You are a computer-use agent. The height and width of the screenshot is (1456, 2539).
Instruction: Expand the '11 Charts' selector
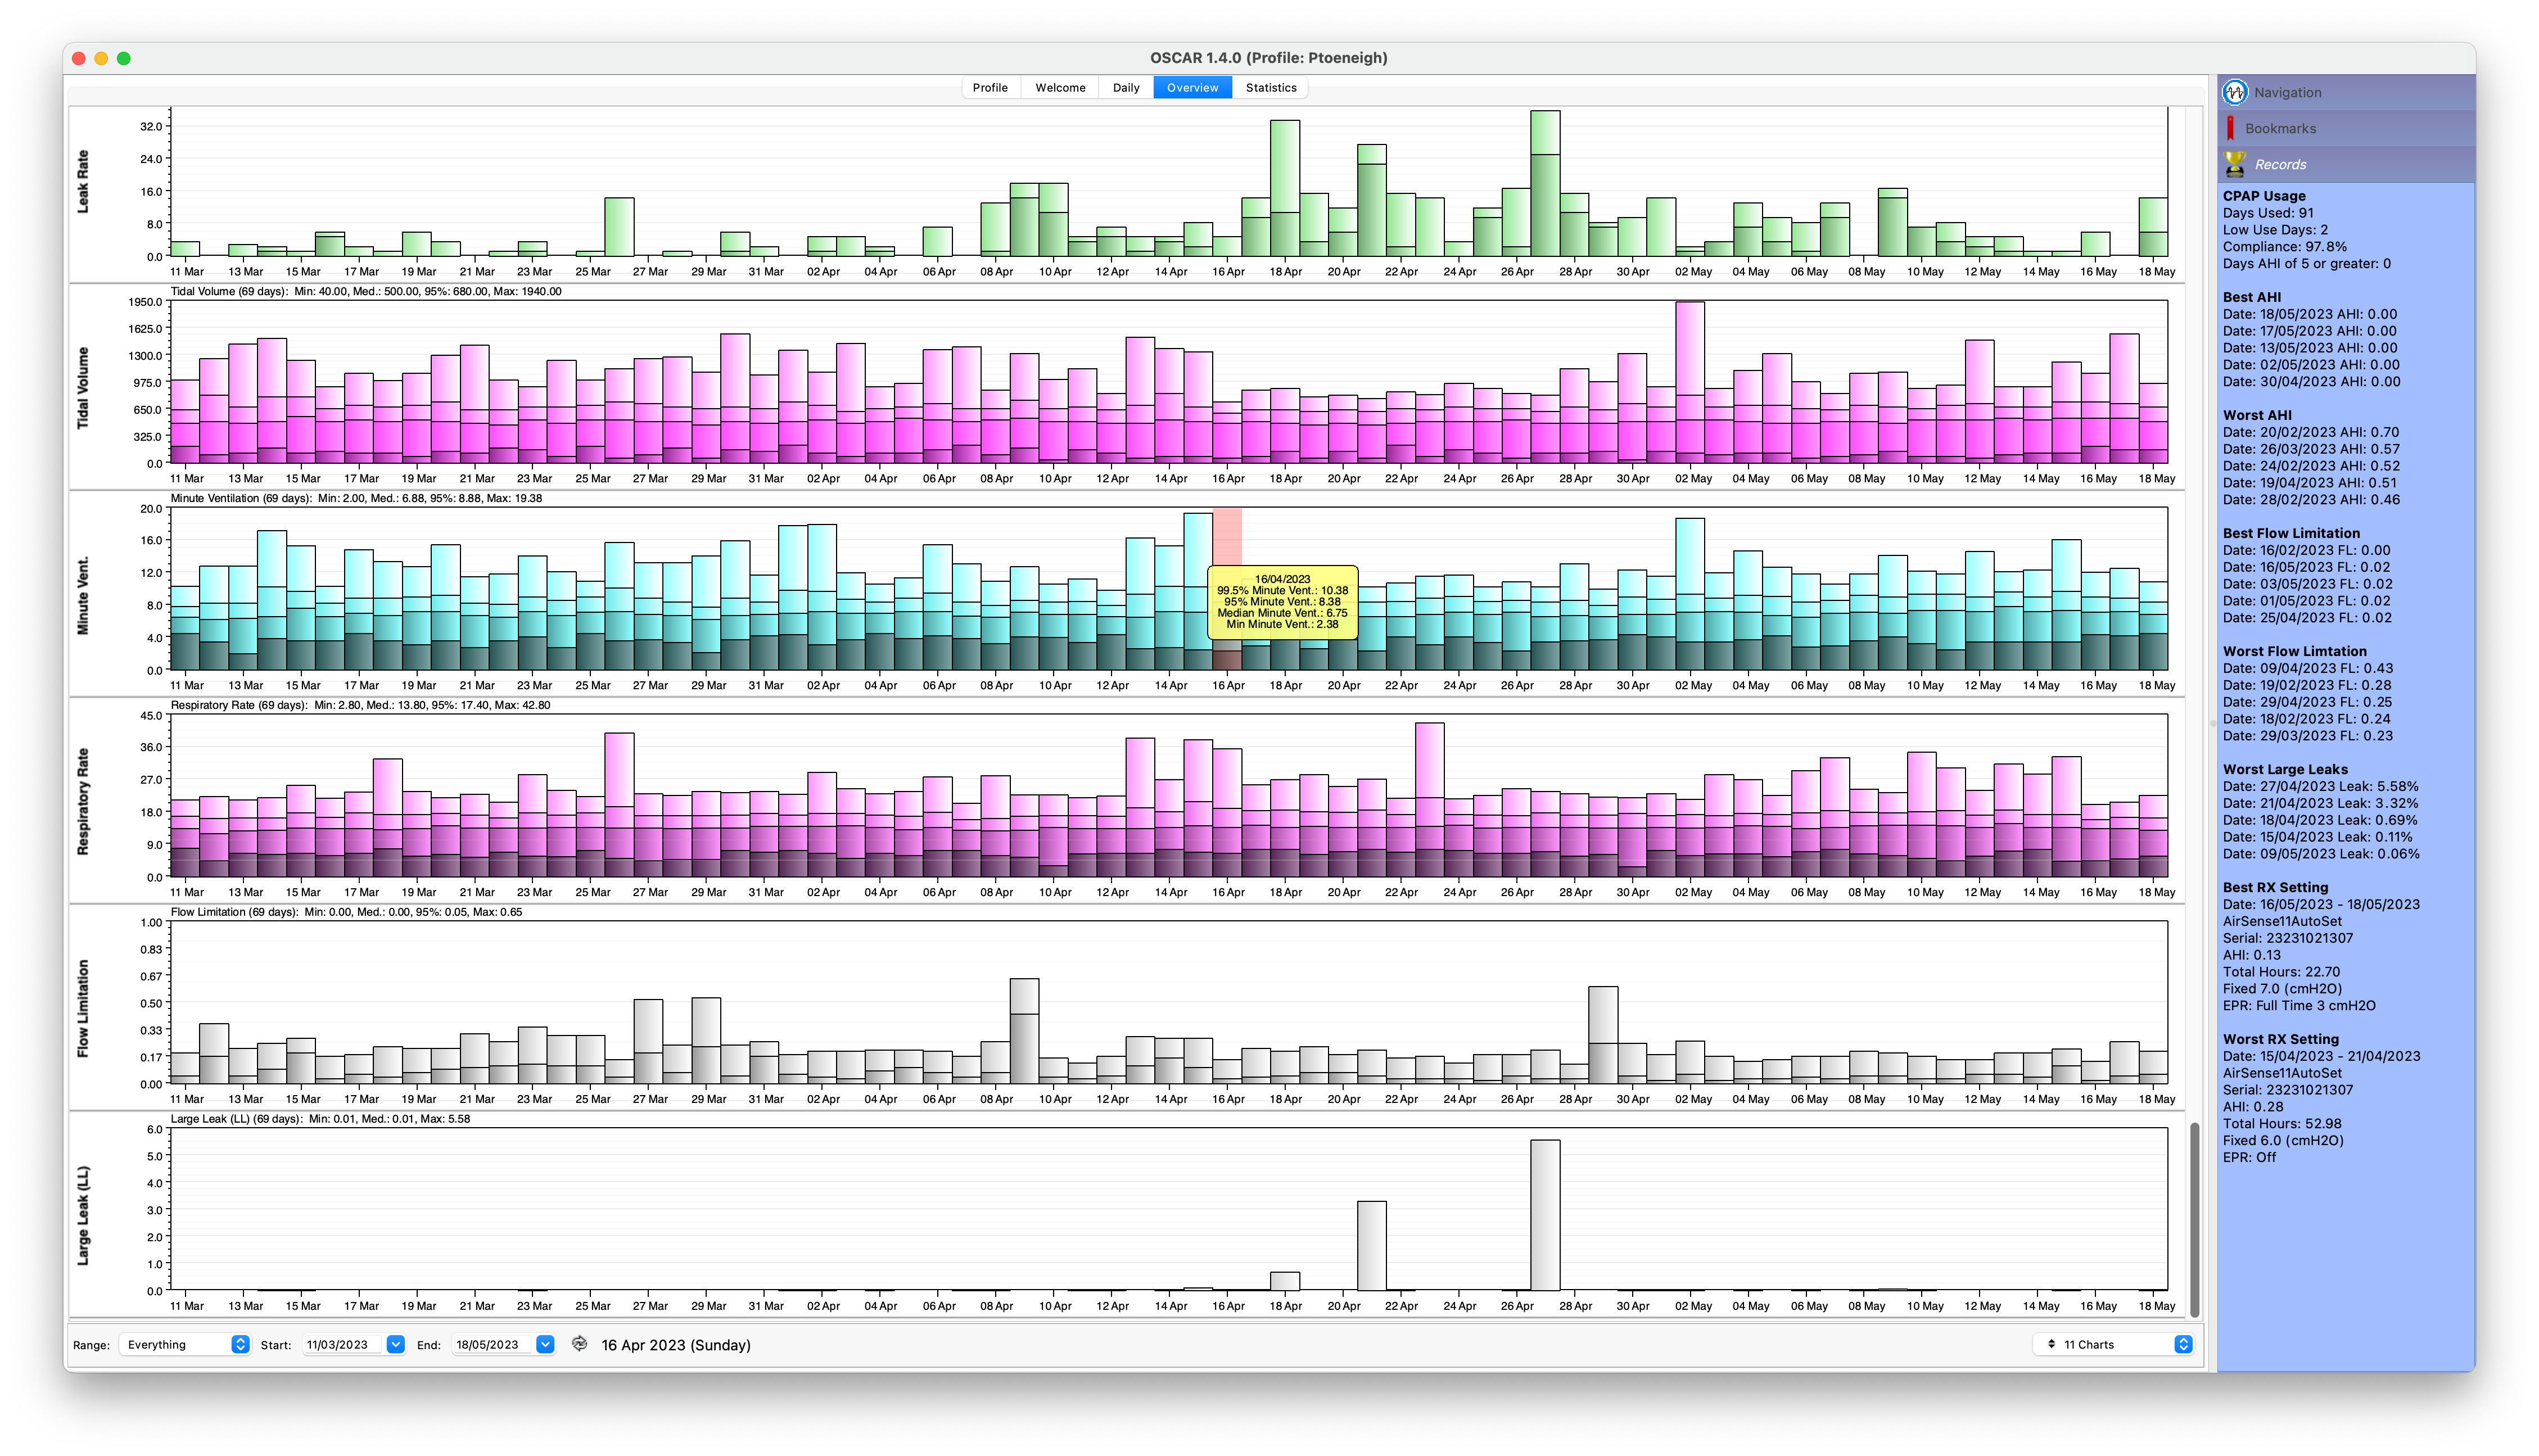click(x=2115, y=1344)
